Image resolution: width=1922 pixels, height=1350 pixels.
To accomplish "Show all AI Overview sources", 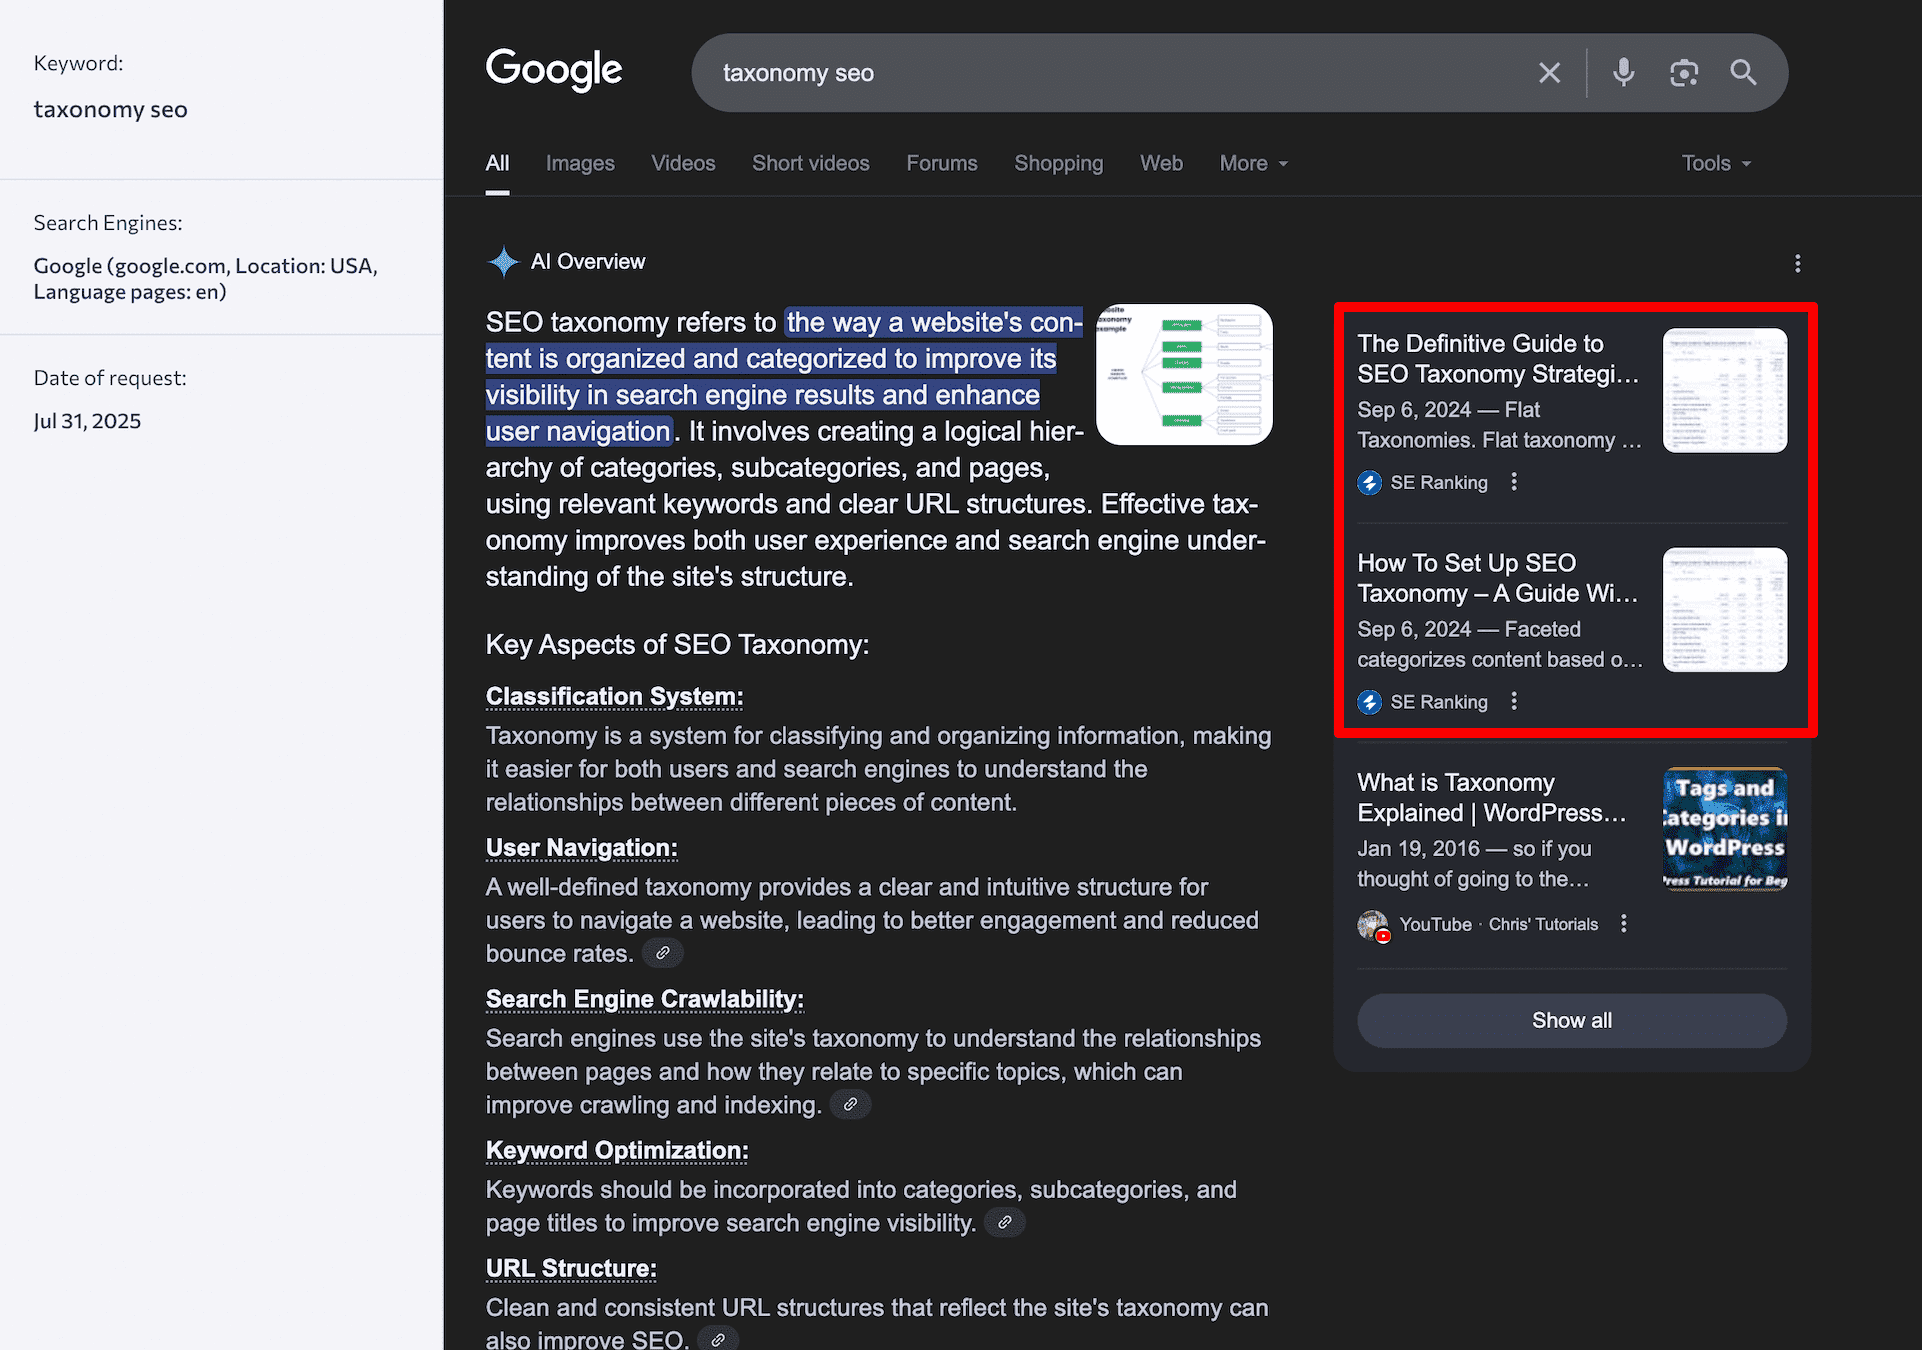I will (x=1571, y=1020).
